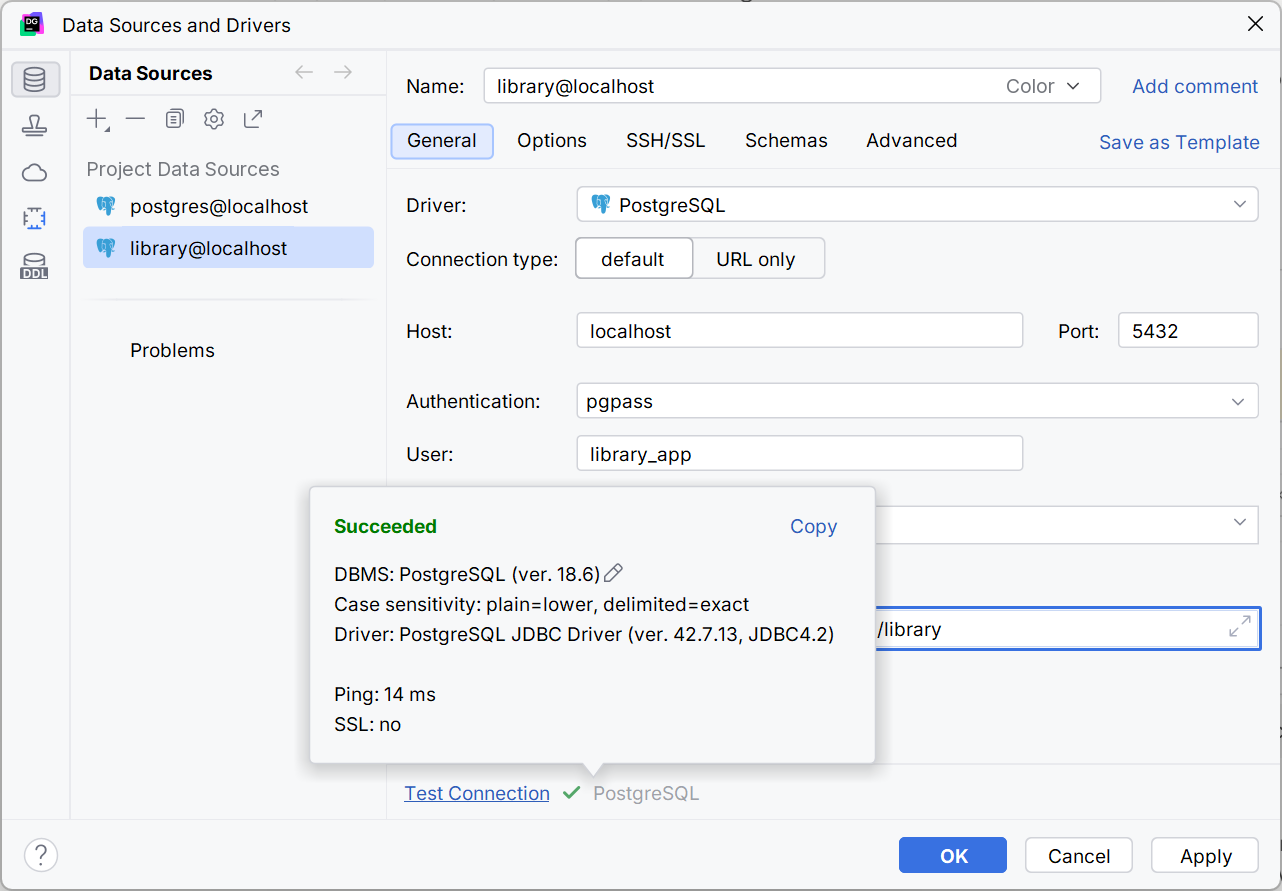Screen dimensions: 1282x891
Task: Open the virtual views sidebar section
Action: pos(35,218)
